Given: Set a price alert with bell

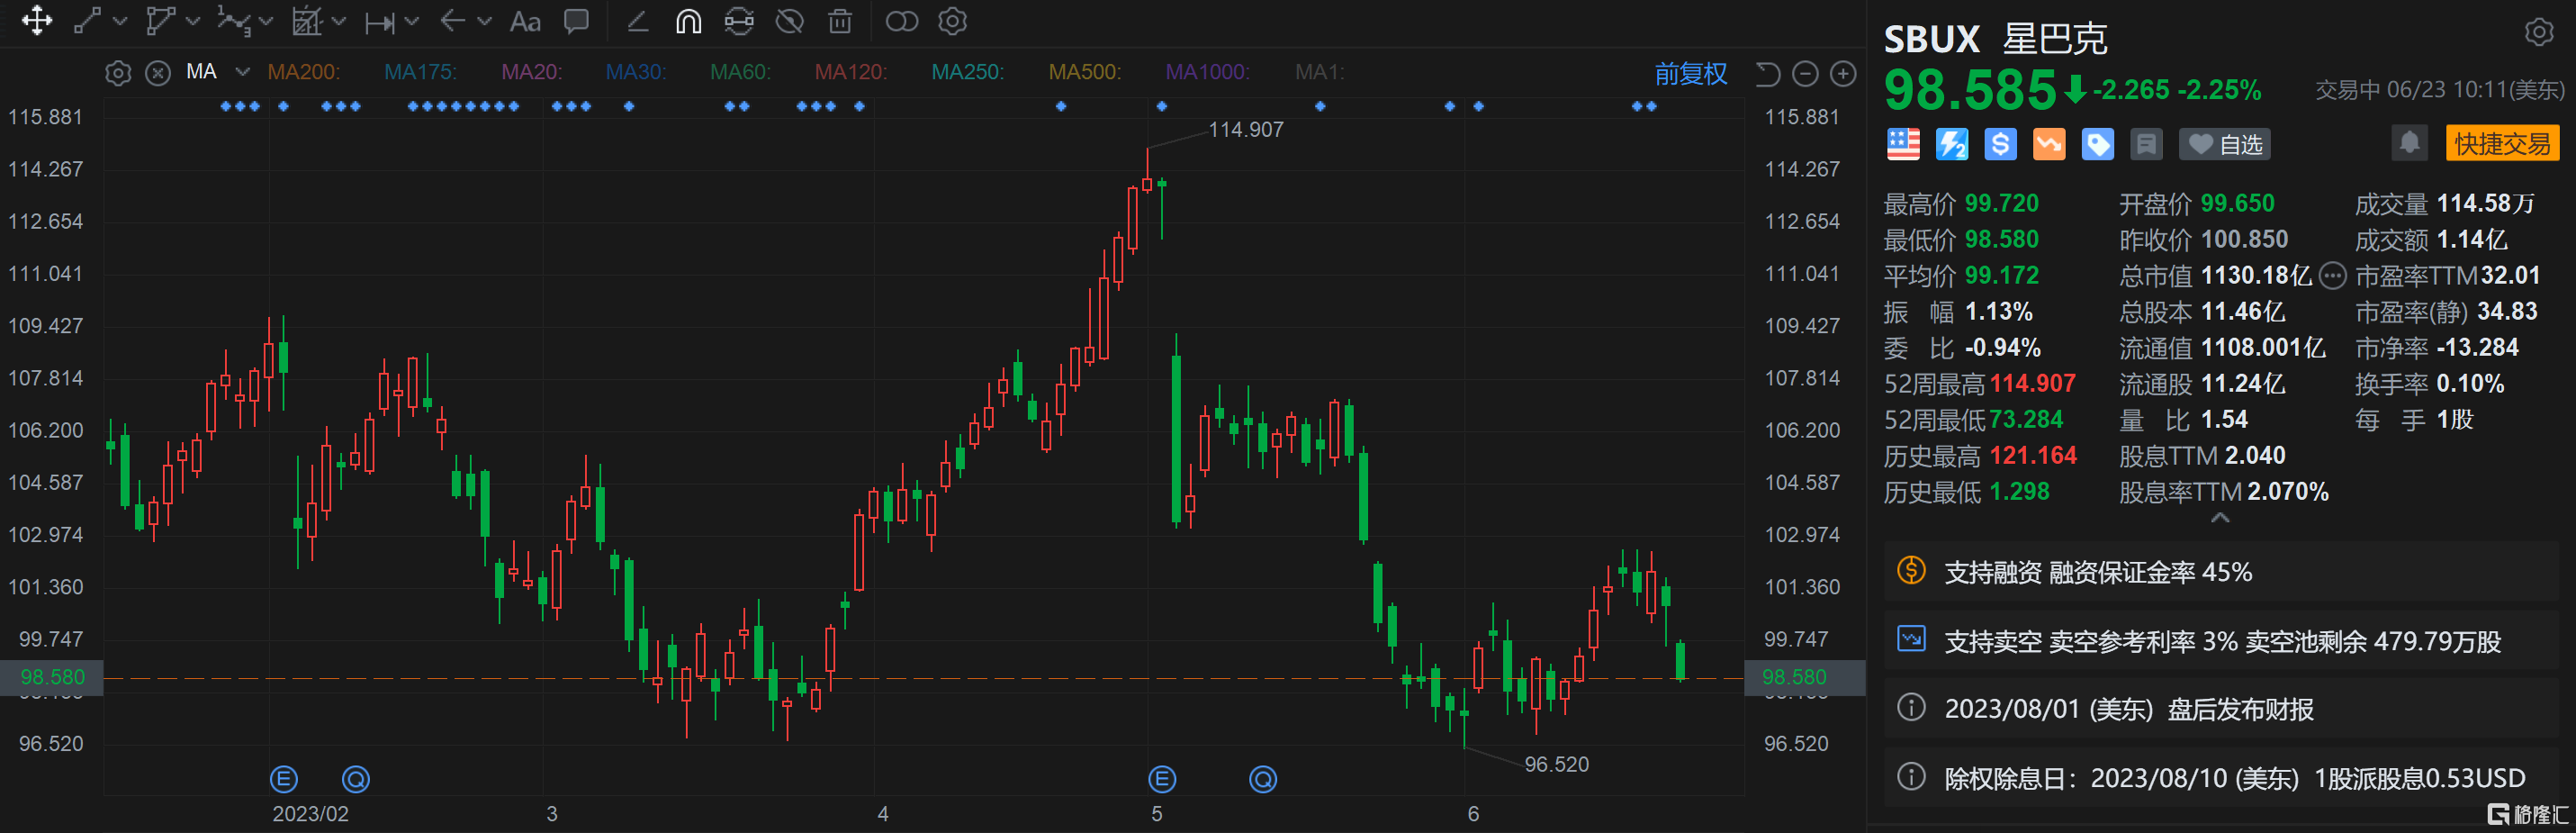Looking at the screenshot, I should [x=2409, y=143].
